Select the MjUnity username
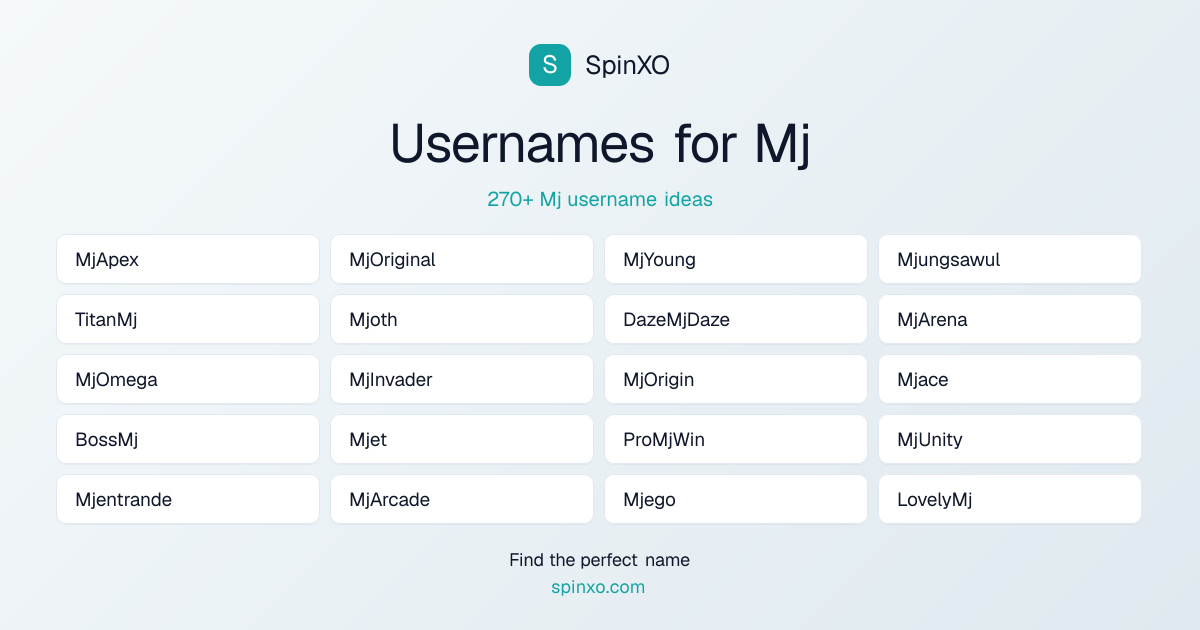1200x630 pixels. click(x=1010, y=439)
